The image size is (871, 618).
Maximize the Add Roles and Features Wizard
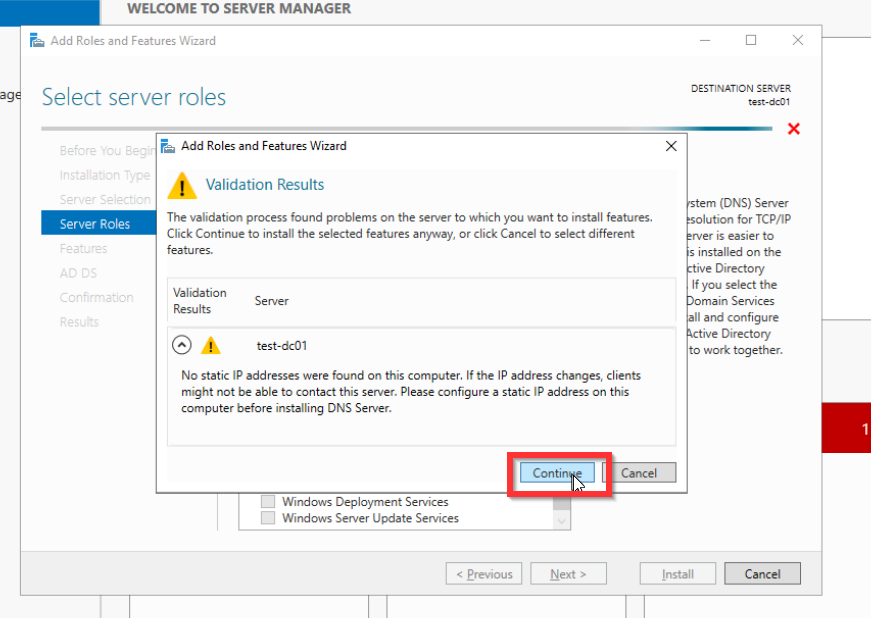[751, 41]
